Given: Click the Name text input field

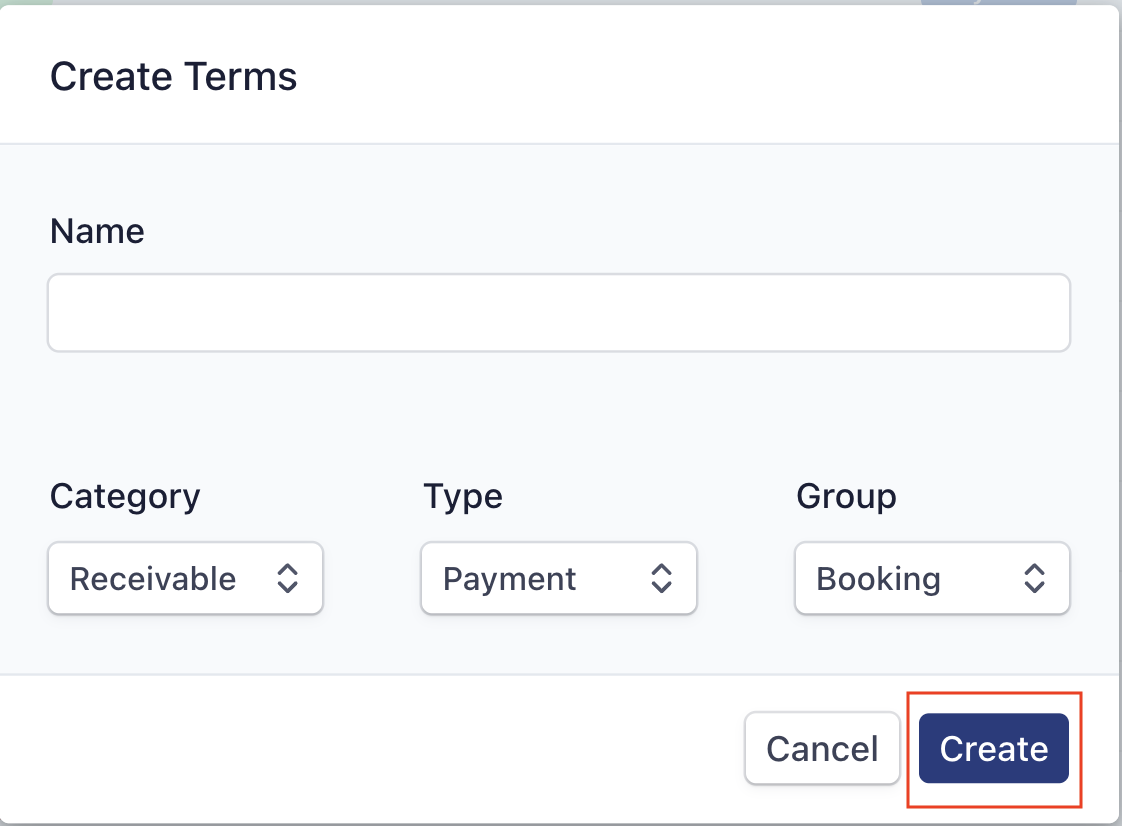Looking at the screenshot, I should click(558, 313).
